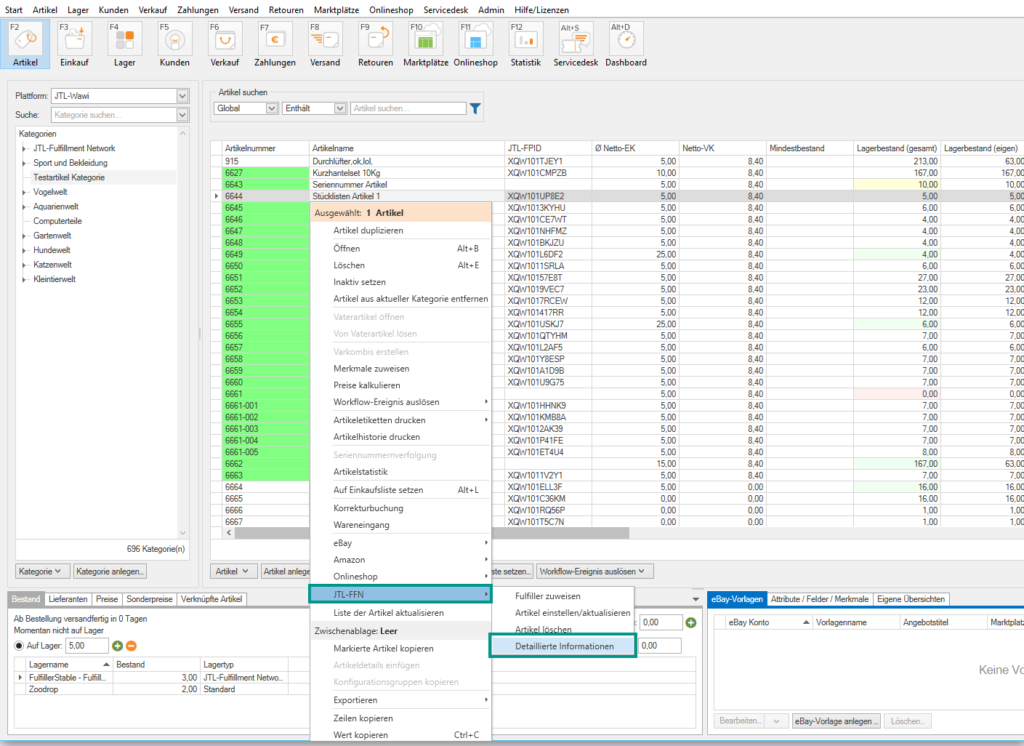
Task: Open the Retouren module icon
Action: pos(376,42)
